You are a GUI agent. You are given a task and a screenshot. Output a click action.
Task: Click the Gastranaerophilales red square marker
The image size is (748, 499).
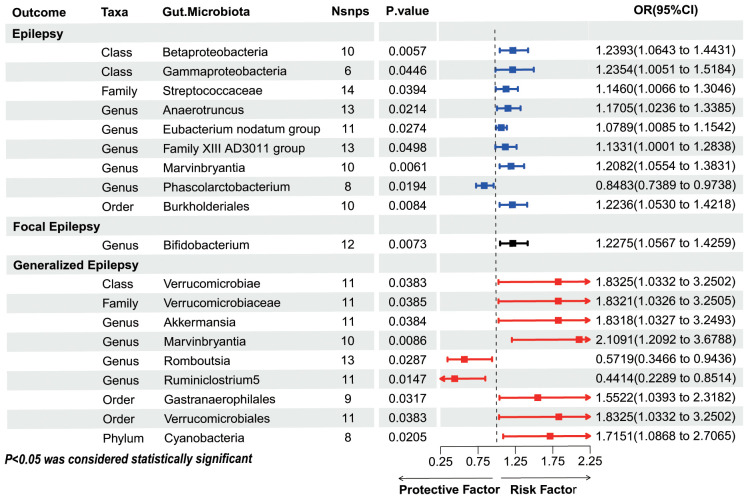pos(538,397)
